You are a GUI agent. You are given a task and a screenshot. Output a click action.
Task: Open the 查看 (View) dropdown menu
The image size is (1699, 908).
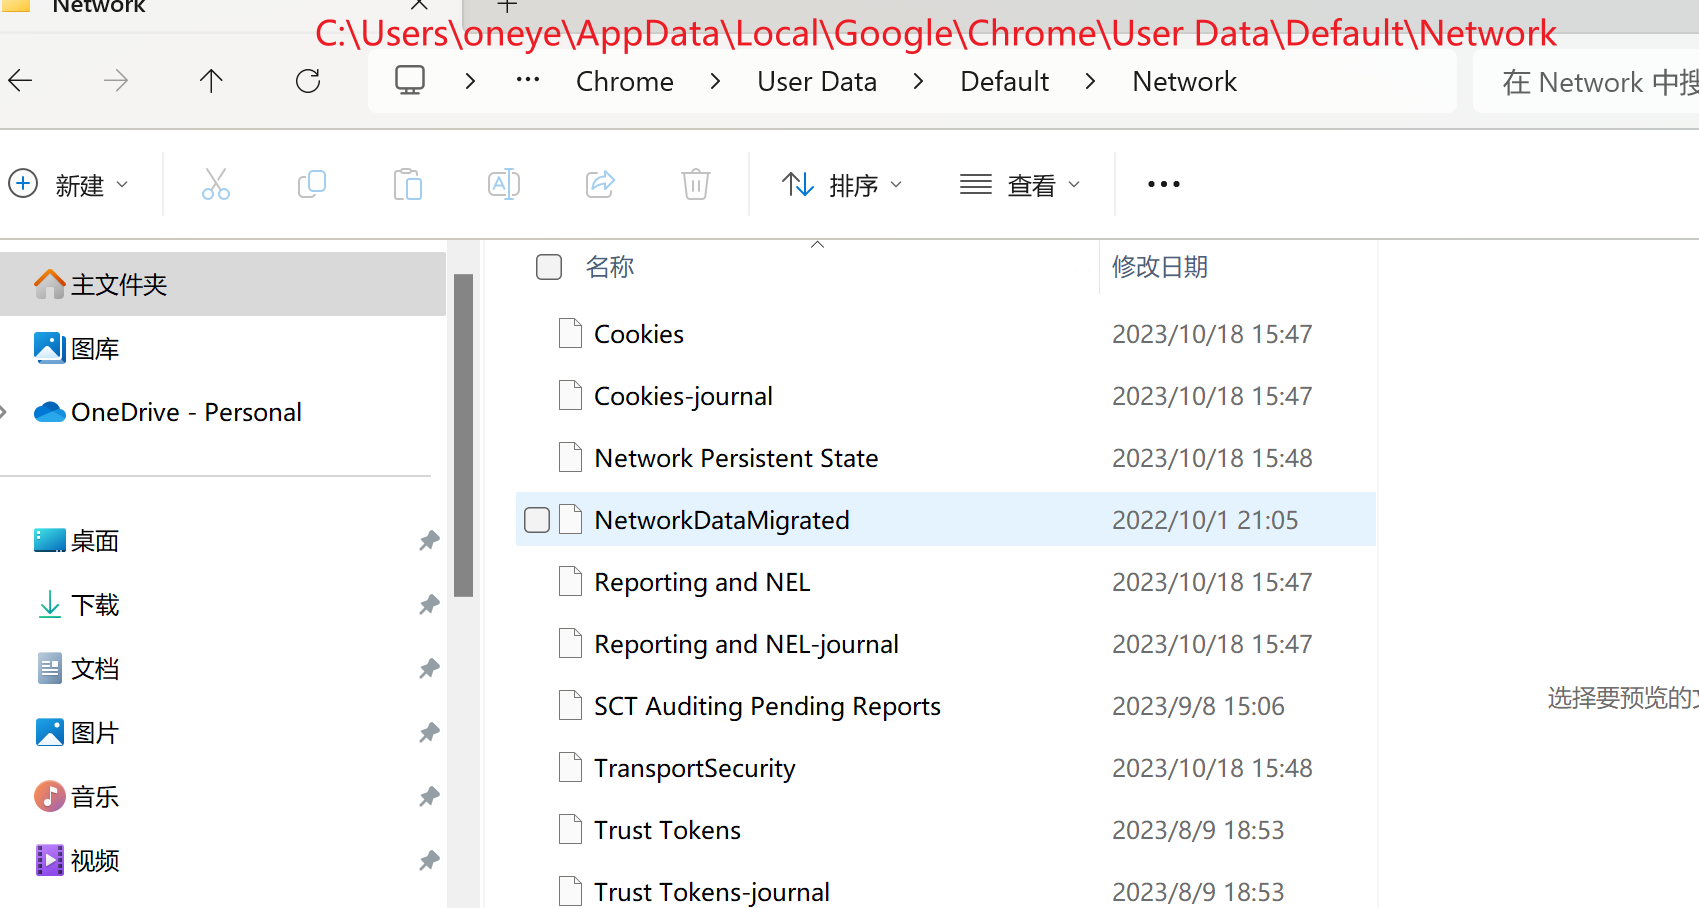pos(1020,185)
